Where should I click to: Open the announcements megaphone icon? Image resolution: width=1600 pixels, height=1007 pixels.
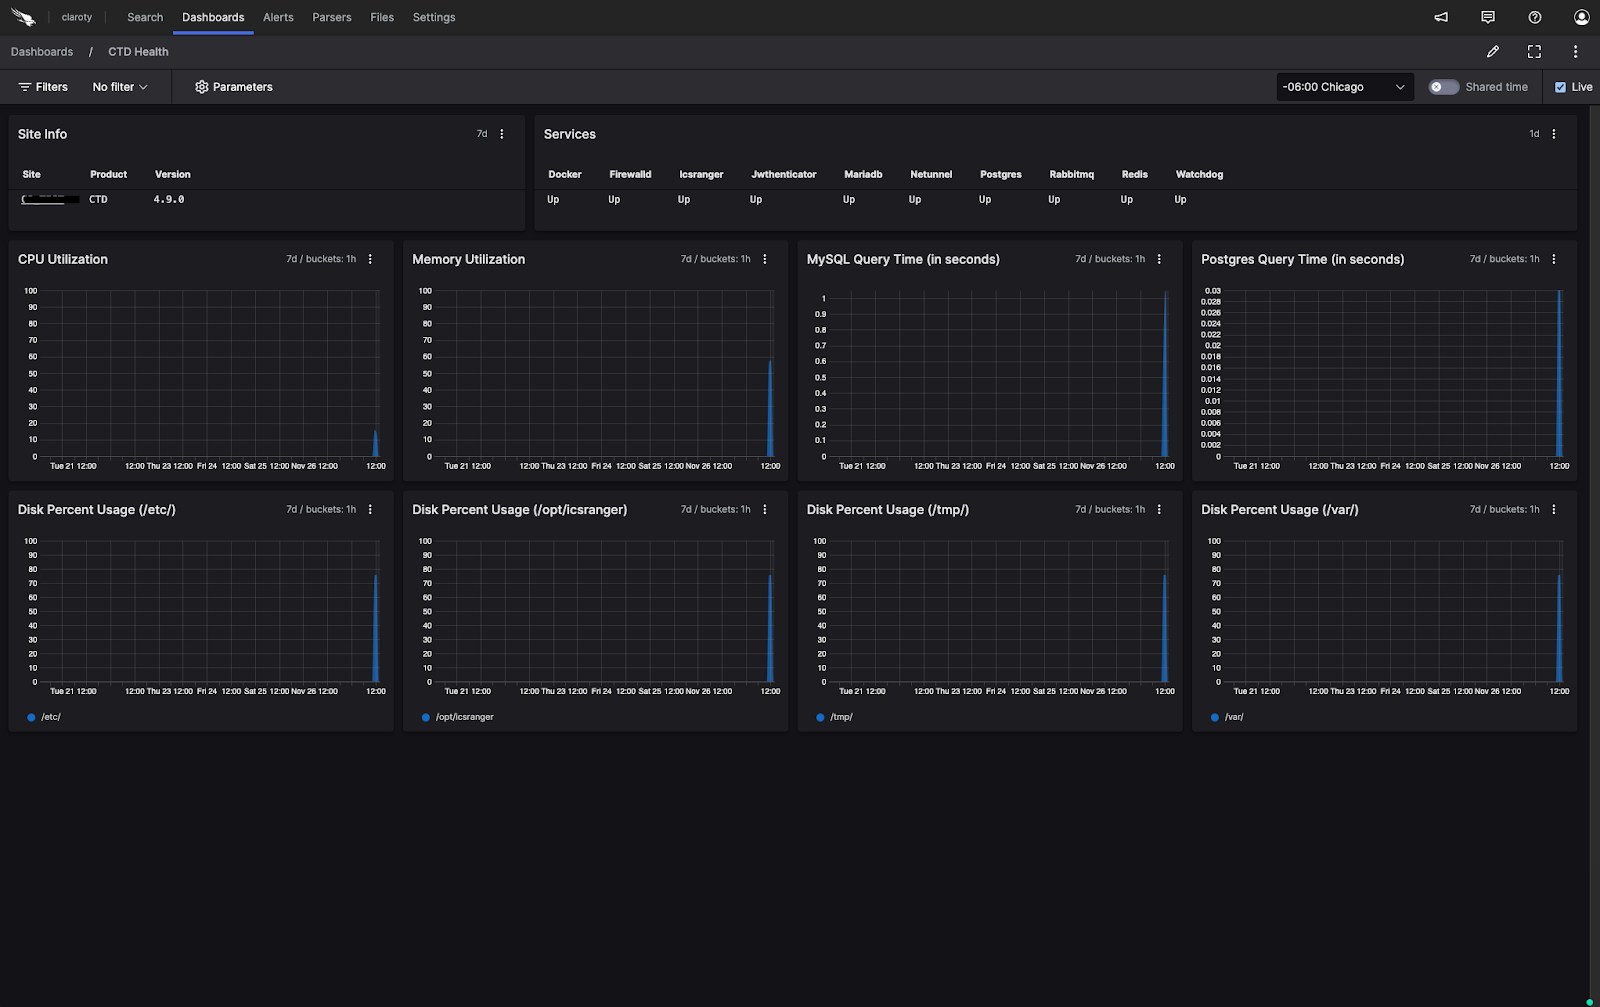[1441, 17]
